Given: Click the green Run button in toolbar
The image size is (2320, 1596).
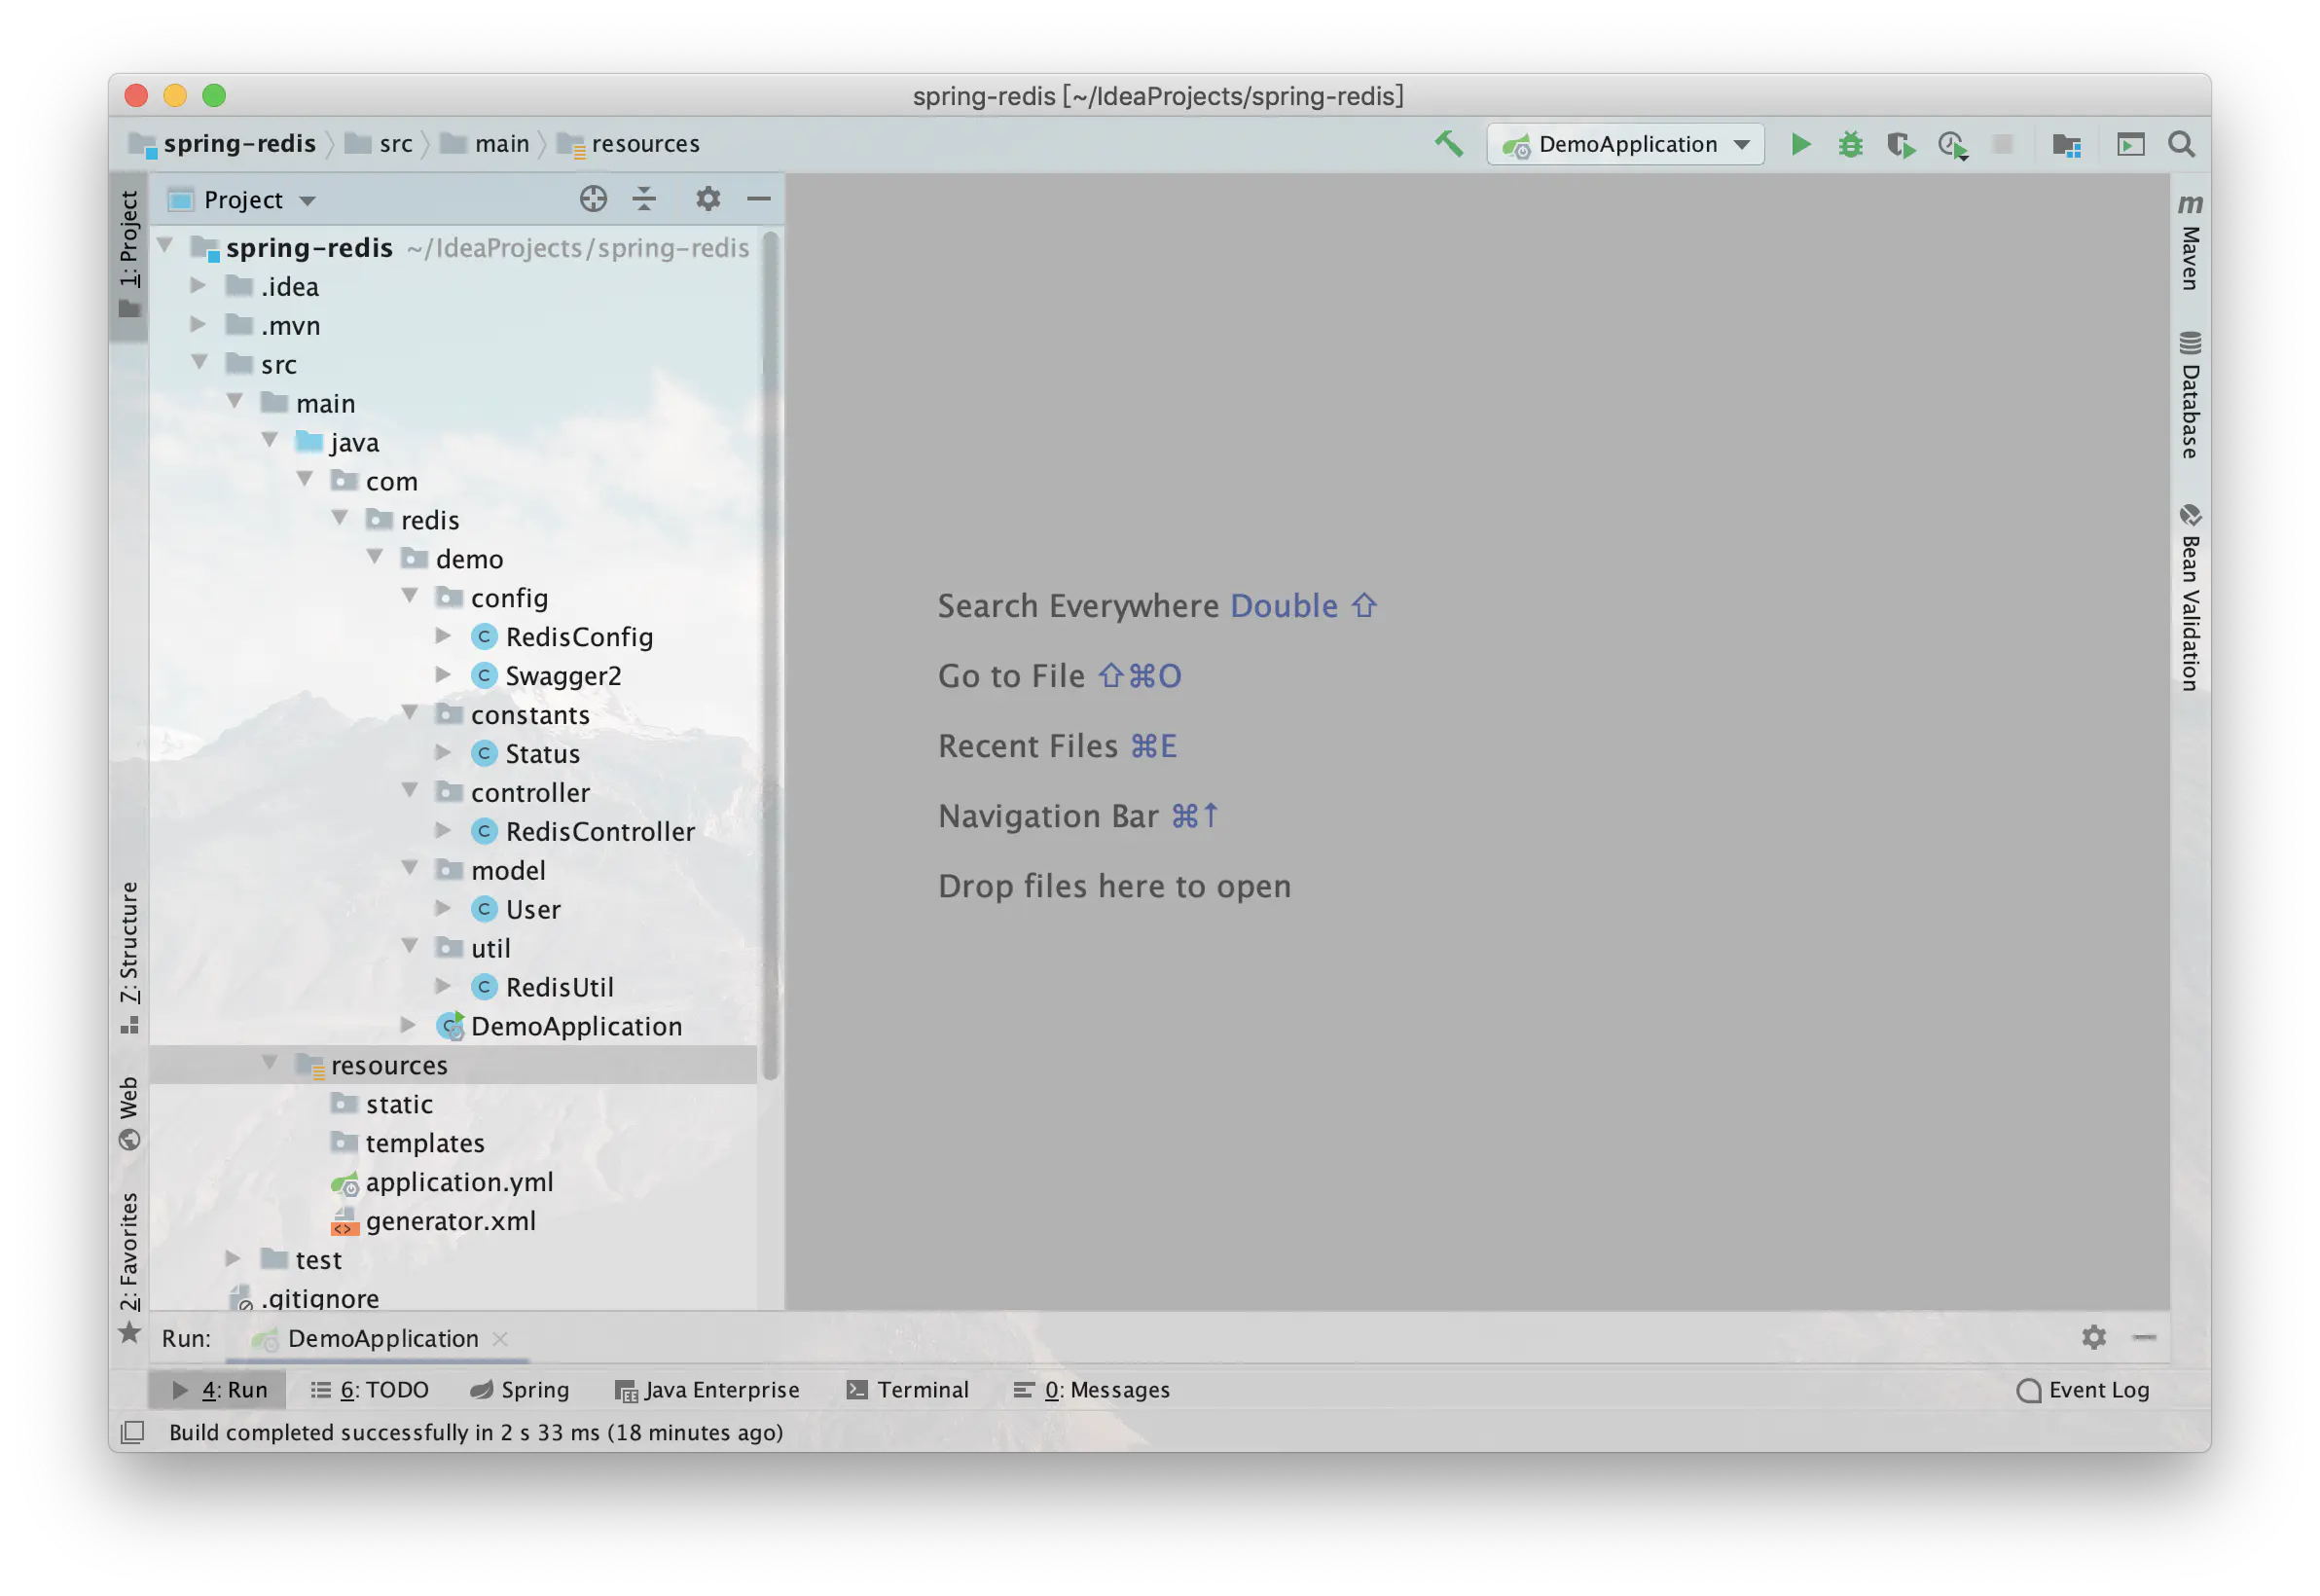Looking at the screenshot, I should pos(1800,145).
